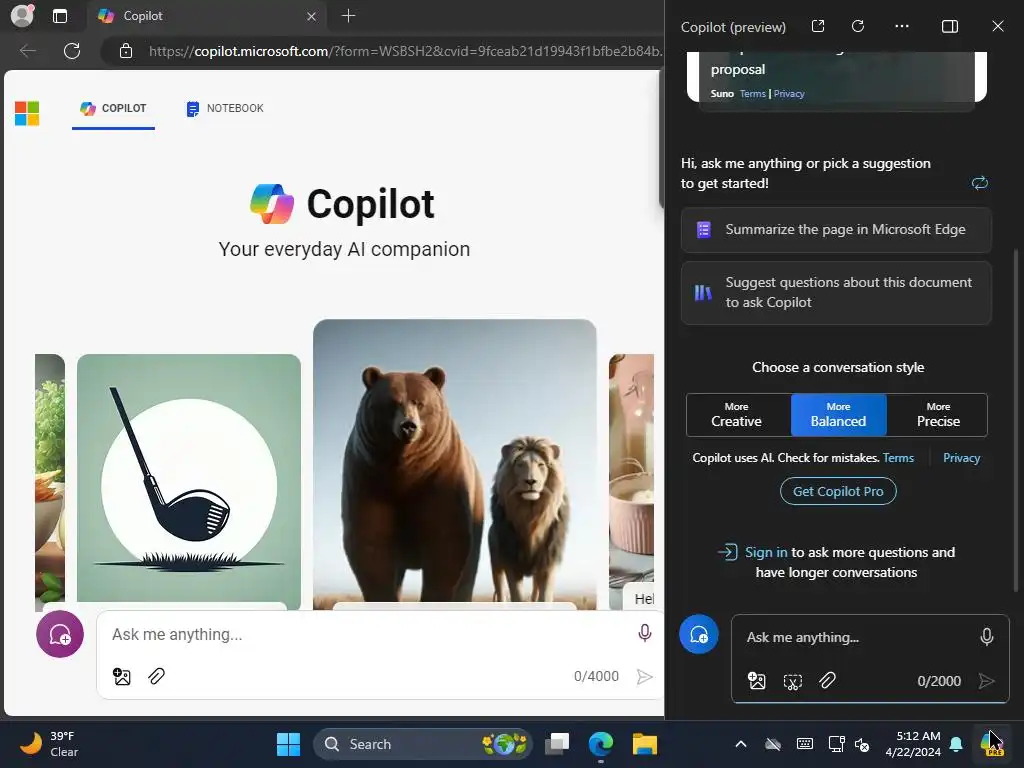Click the Sign in link

click(x=766, y=552)
